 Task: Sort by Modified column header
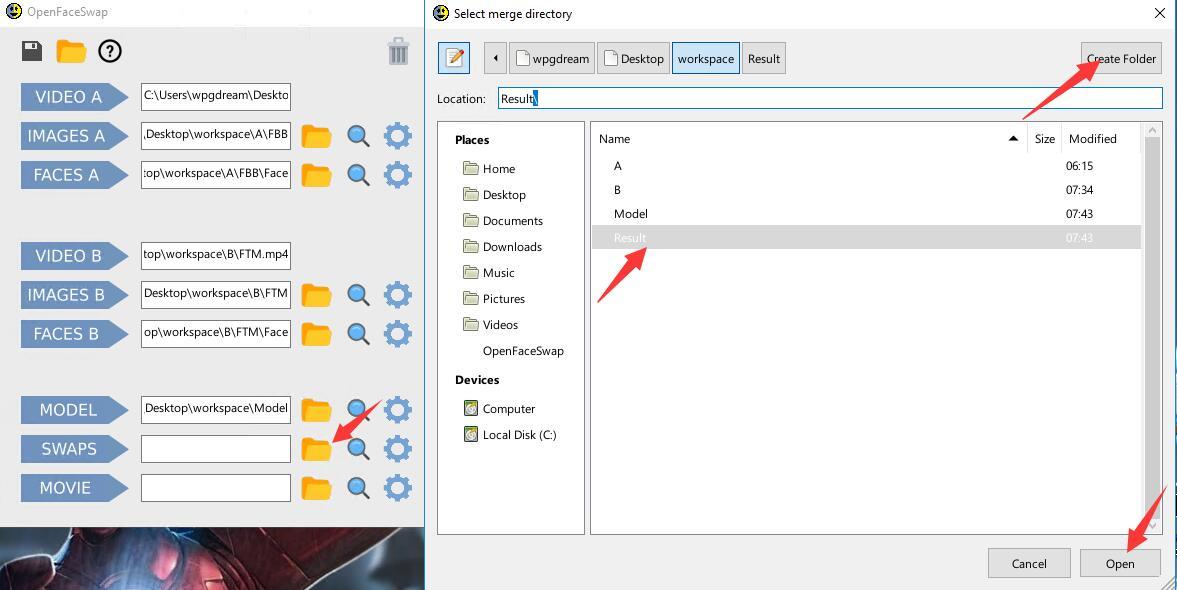coord(1100,139)
